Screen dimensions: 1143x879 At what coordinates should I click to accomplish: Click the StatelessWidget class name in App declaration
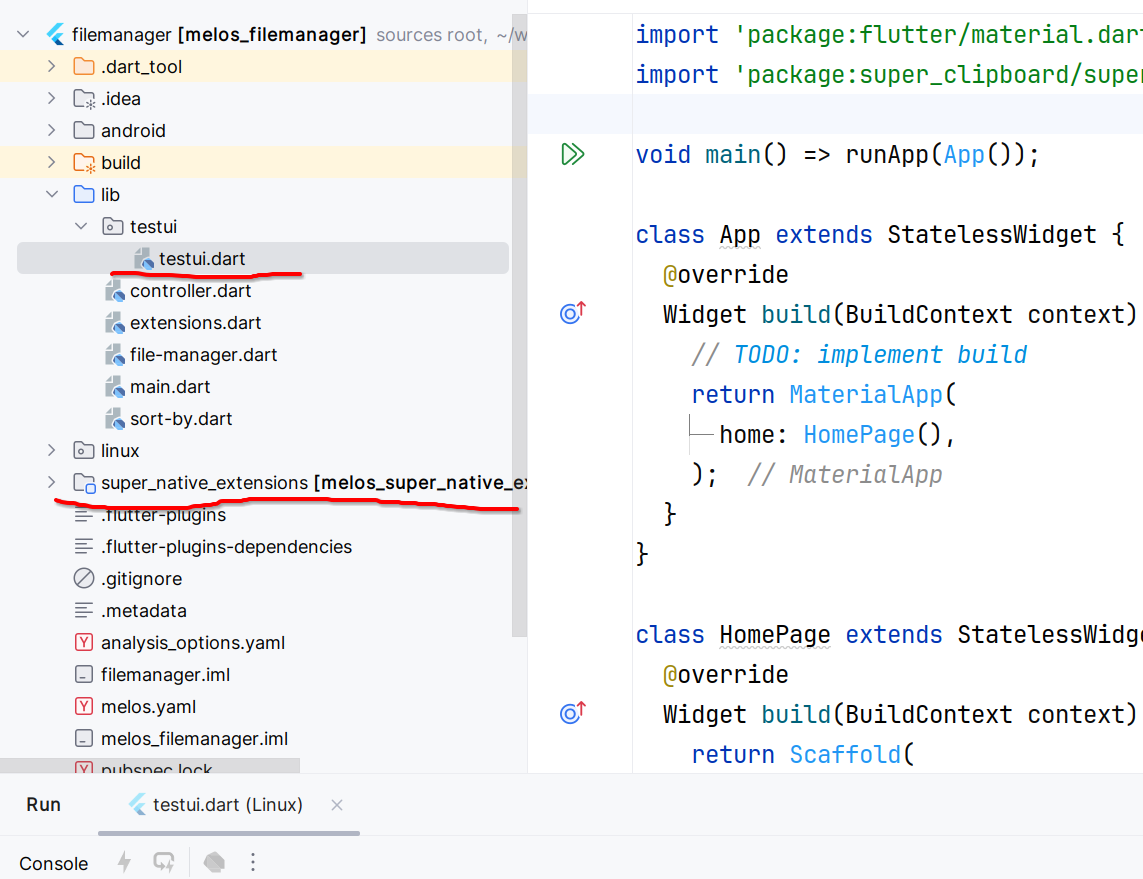tap(991, 235)
